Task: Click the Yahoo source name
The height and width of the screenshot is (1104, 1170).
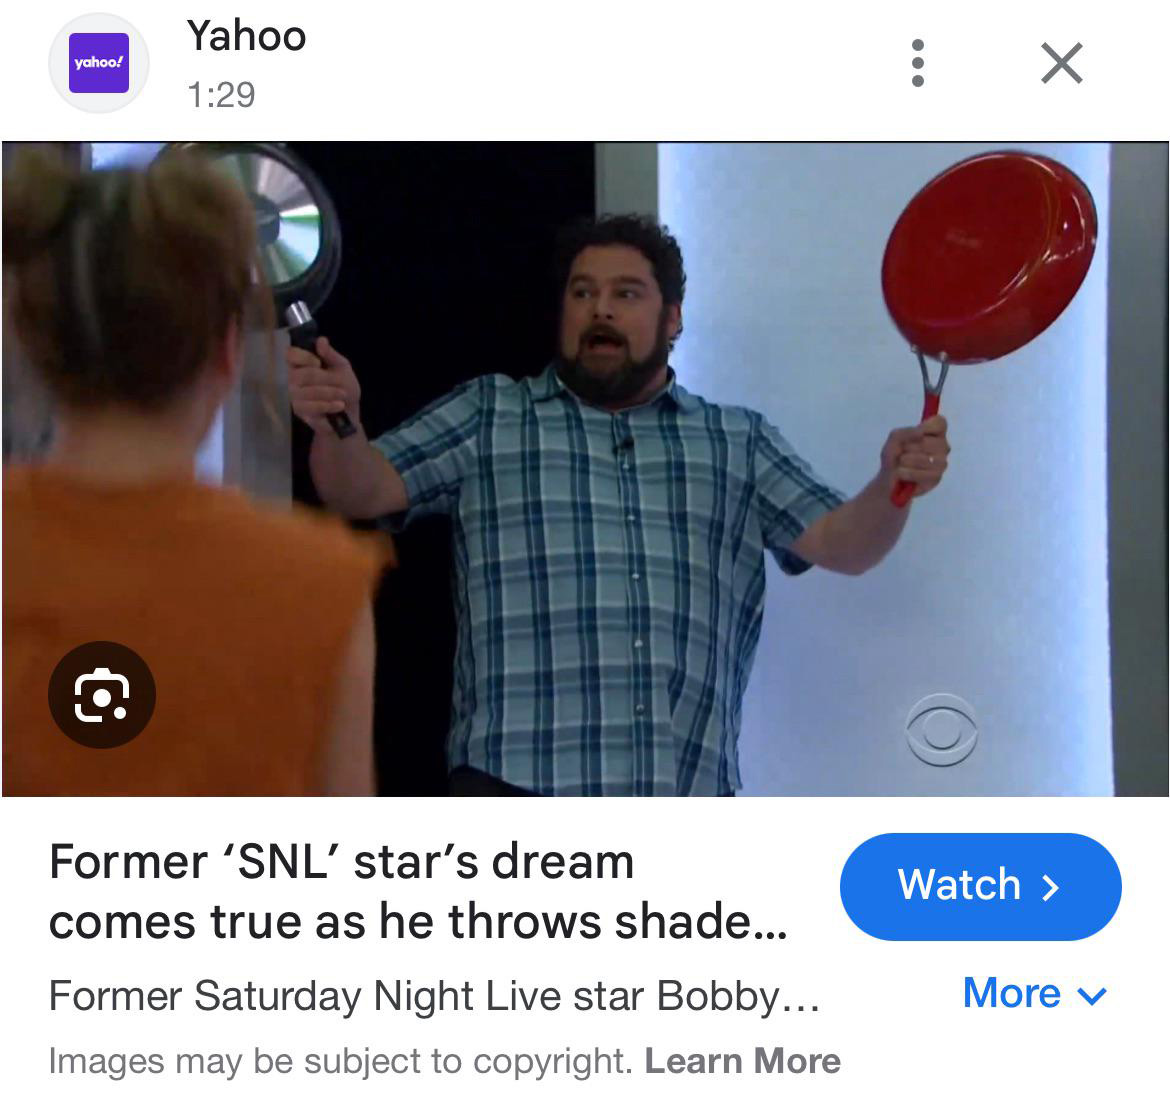Action: point(246,36)
